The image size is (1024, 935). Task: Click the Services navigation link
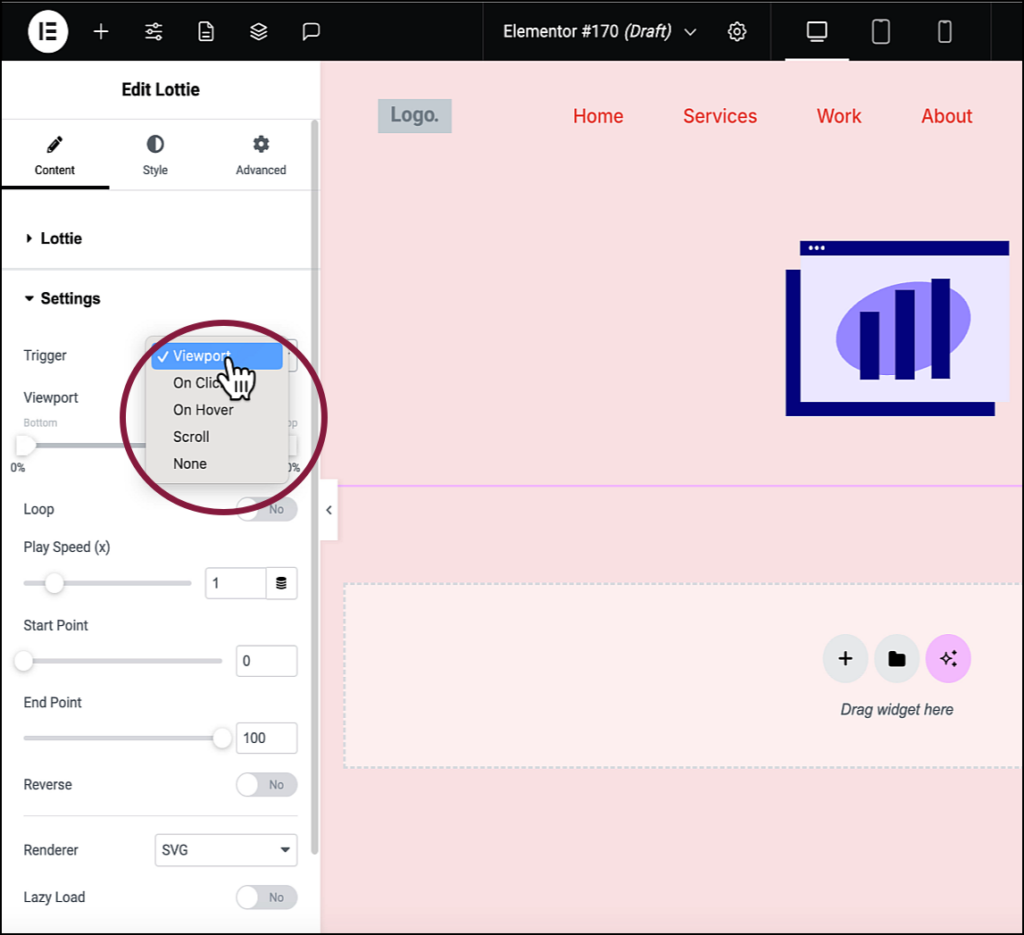(x=719, y=115)
